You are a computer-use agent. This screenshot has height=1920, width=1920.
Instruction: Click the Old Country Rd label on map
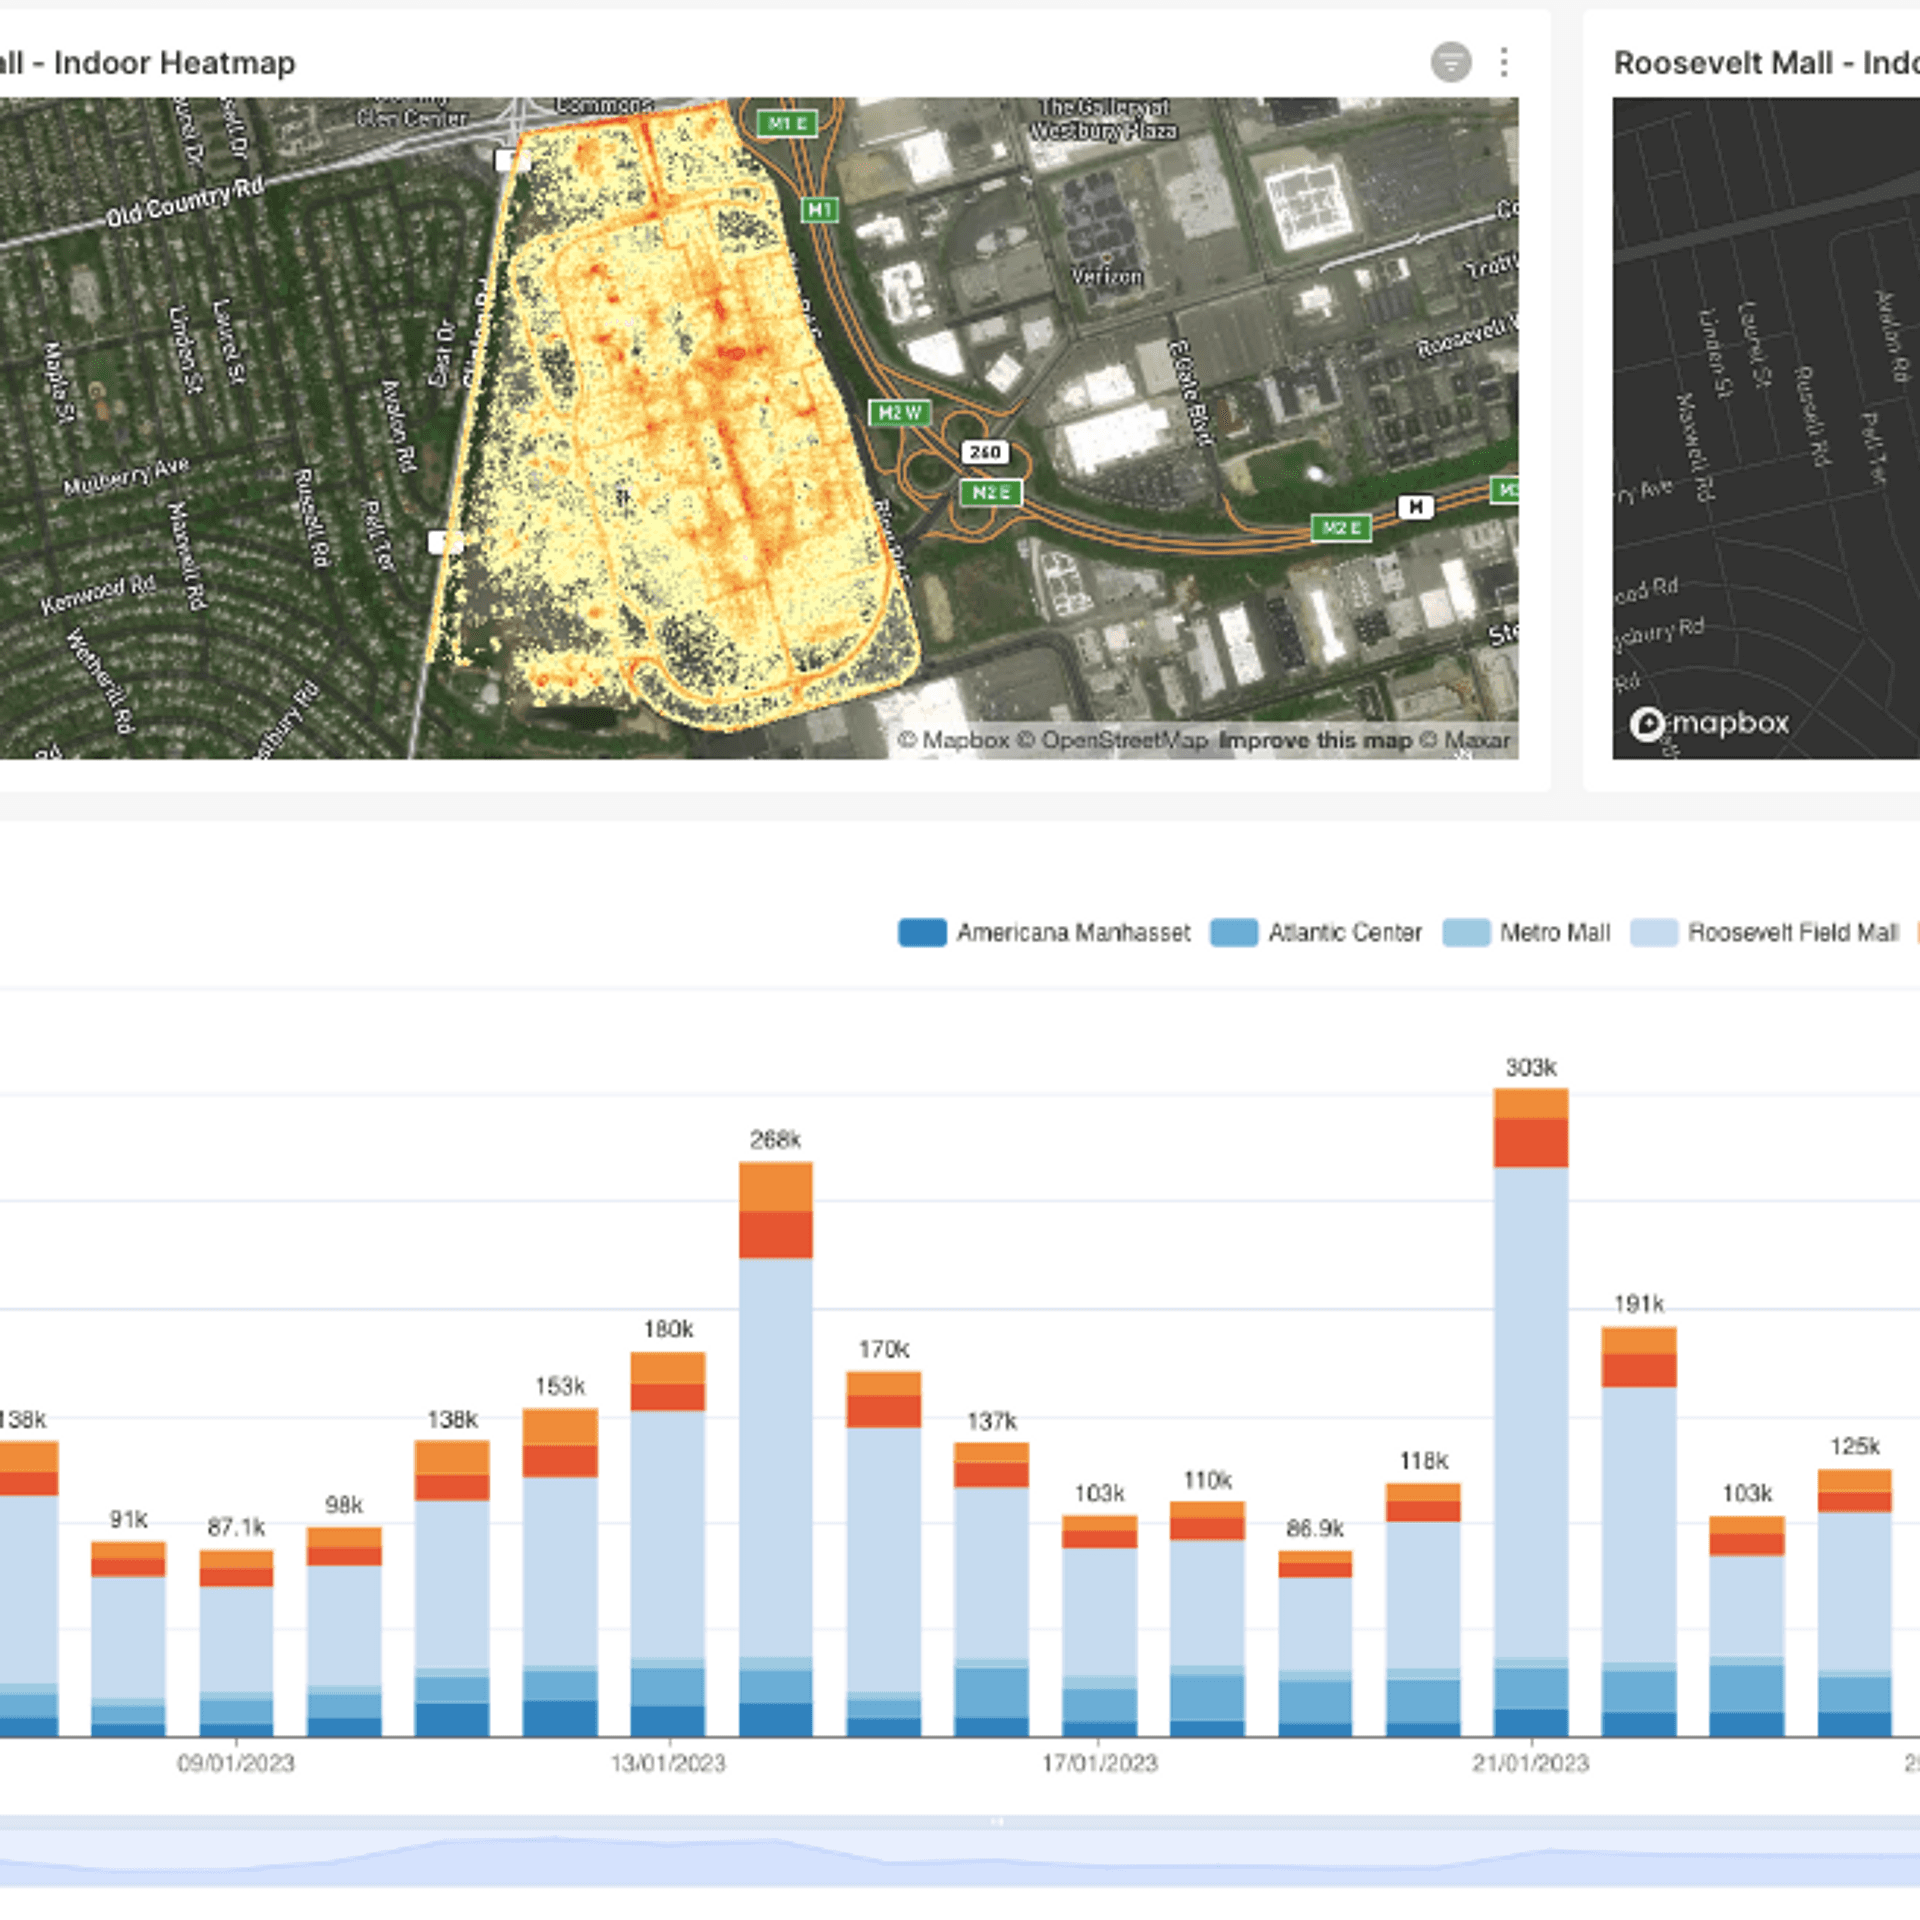[185, 202]
